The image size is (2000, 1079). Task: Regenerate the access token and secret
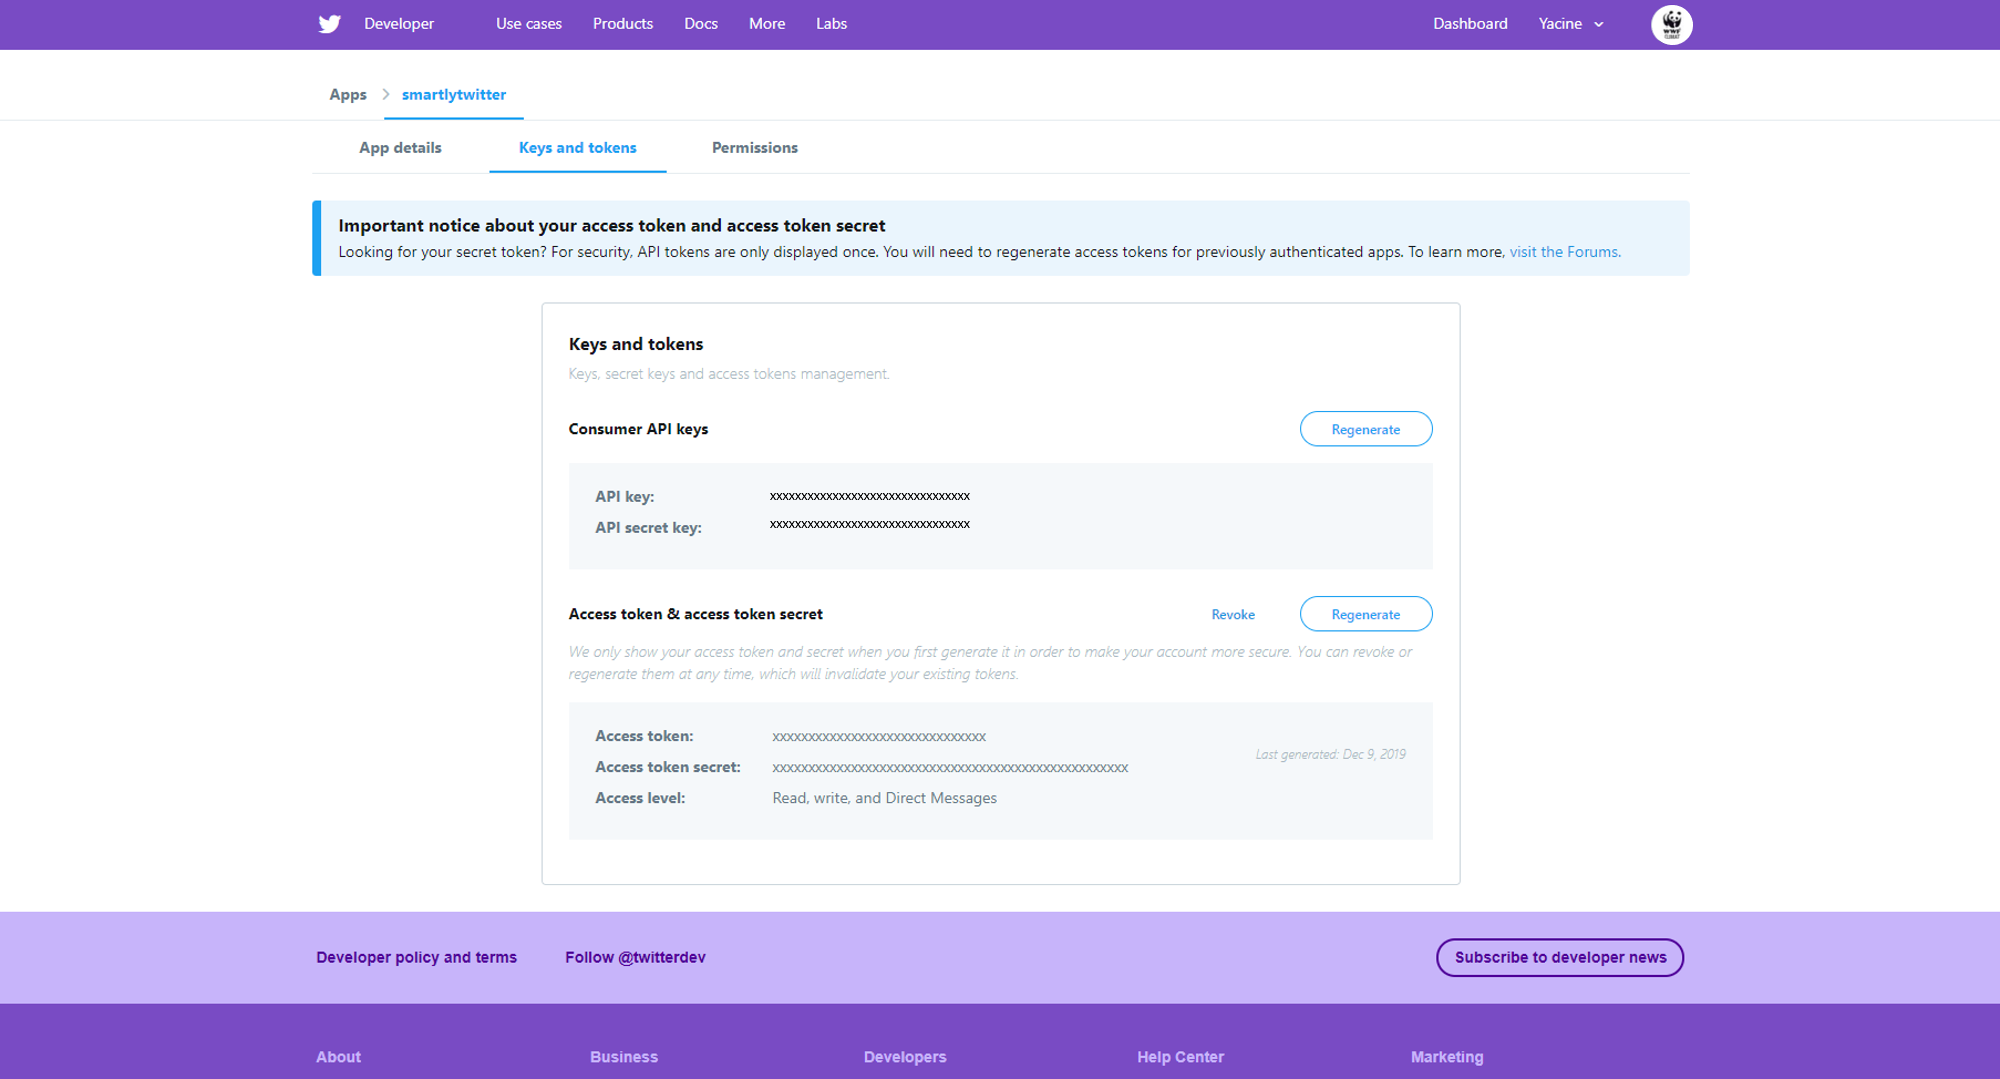[1366, 614]
